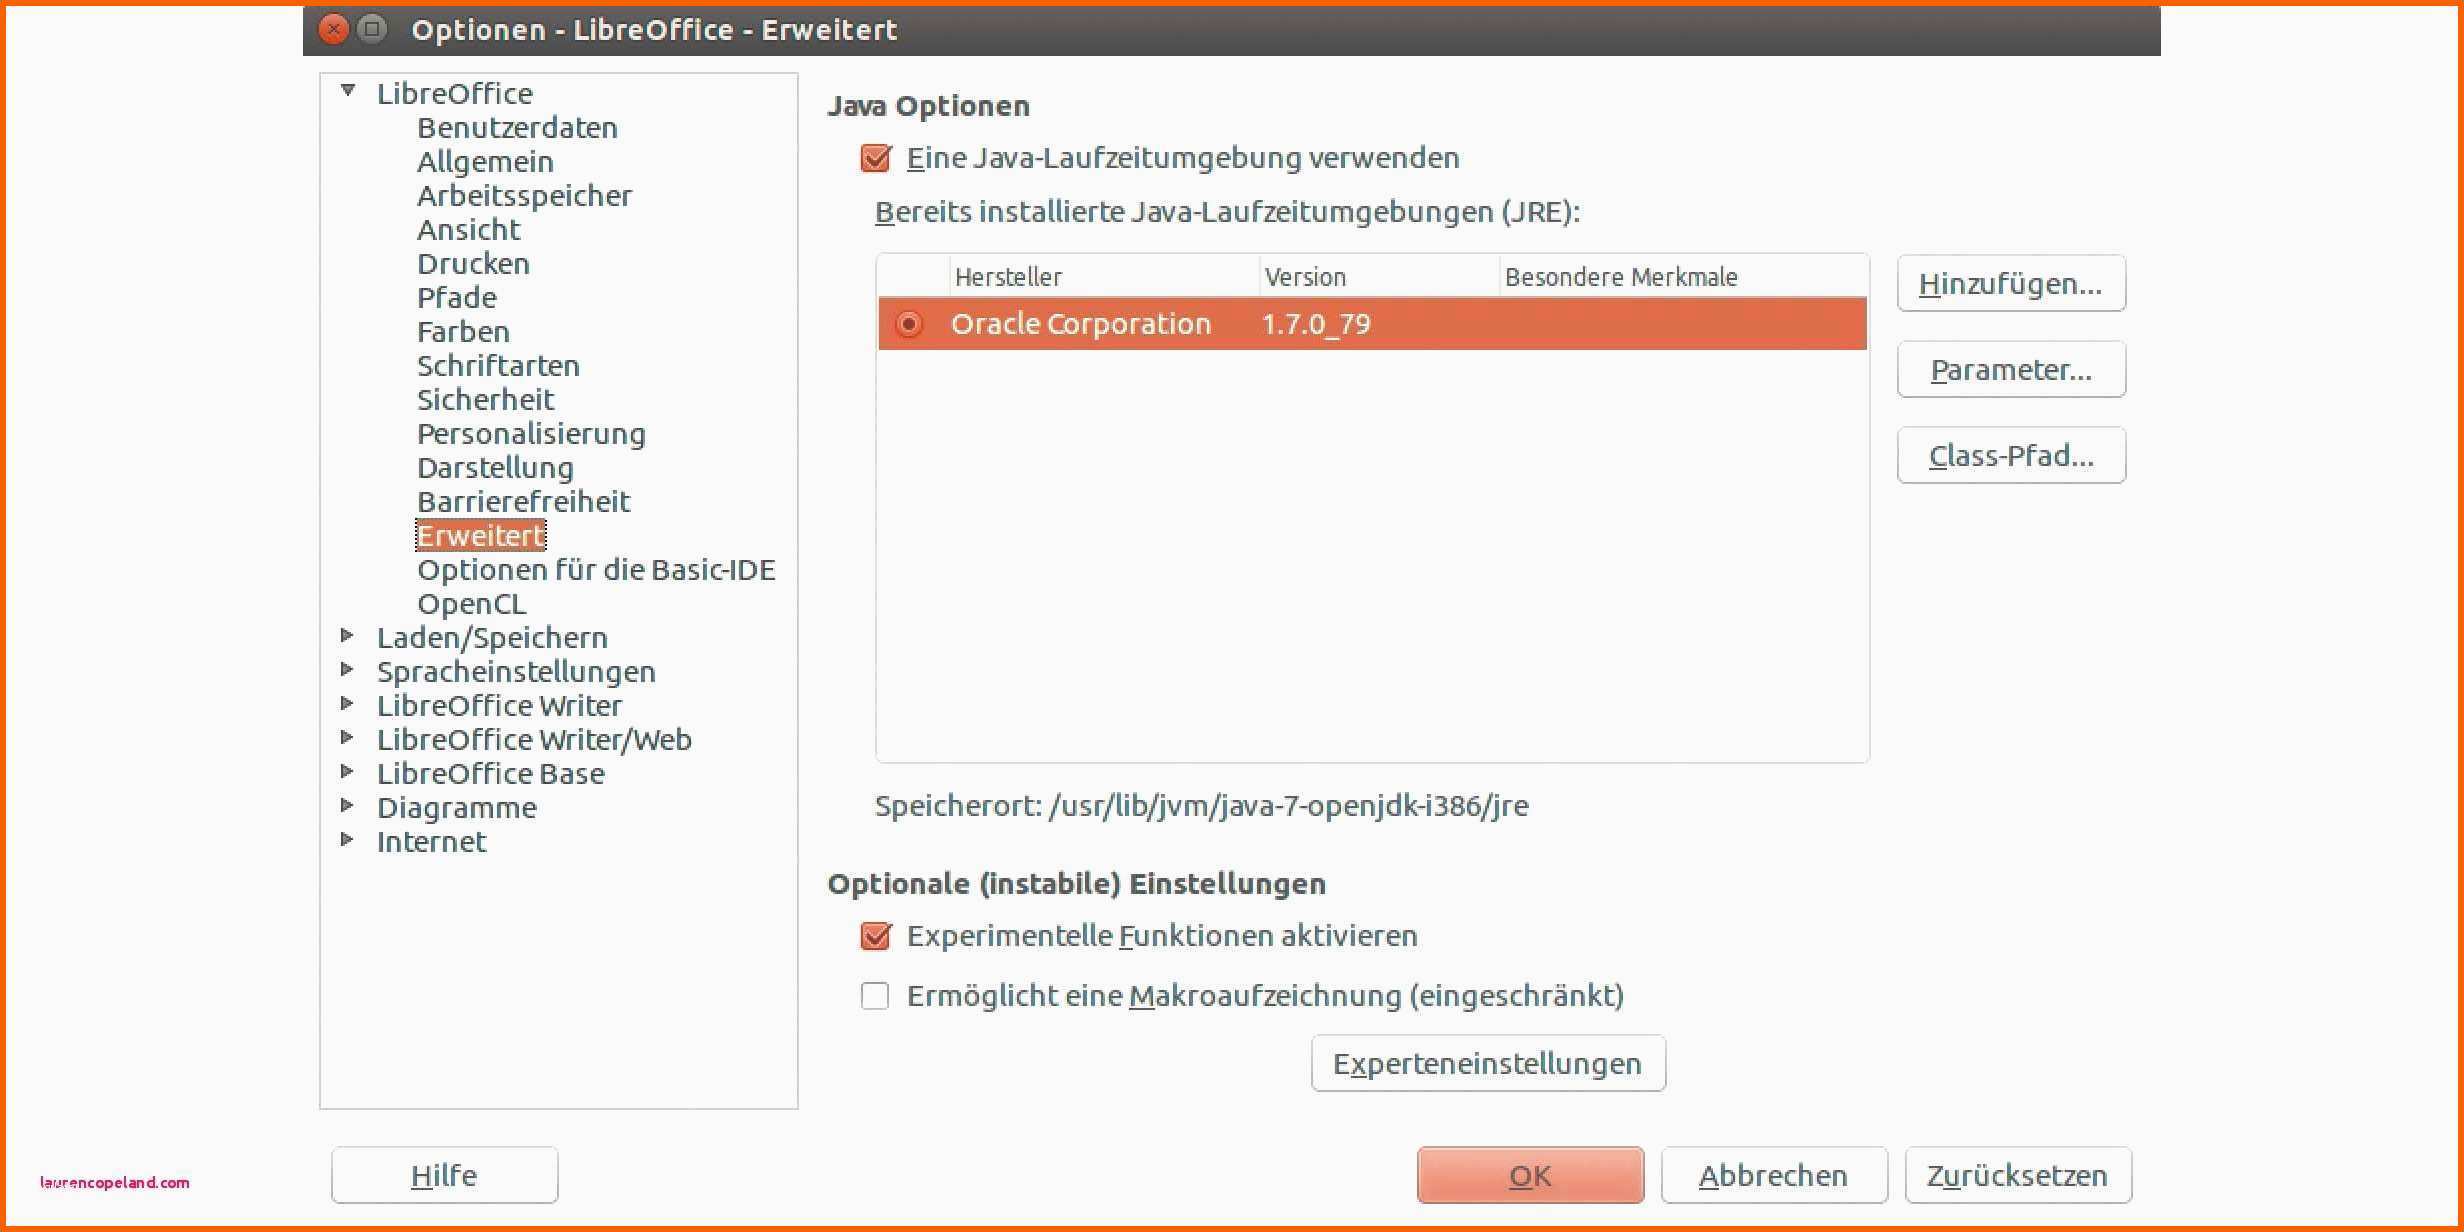
Task: Select Ansicht in the tree
Action: (x=468, y=230)
